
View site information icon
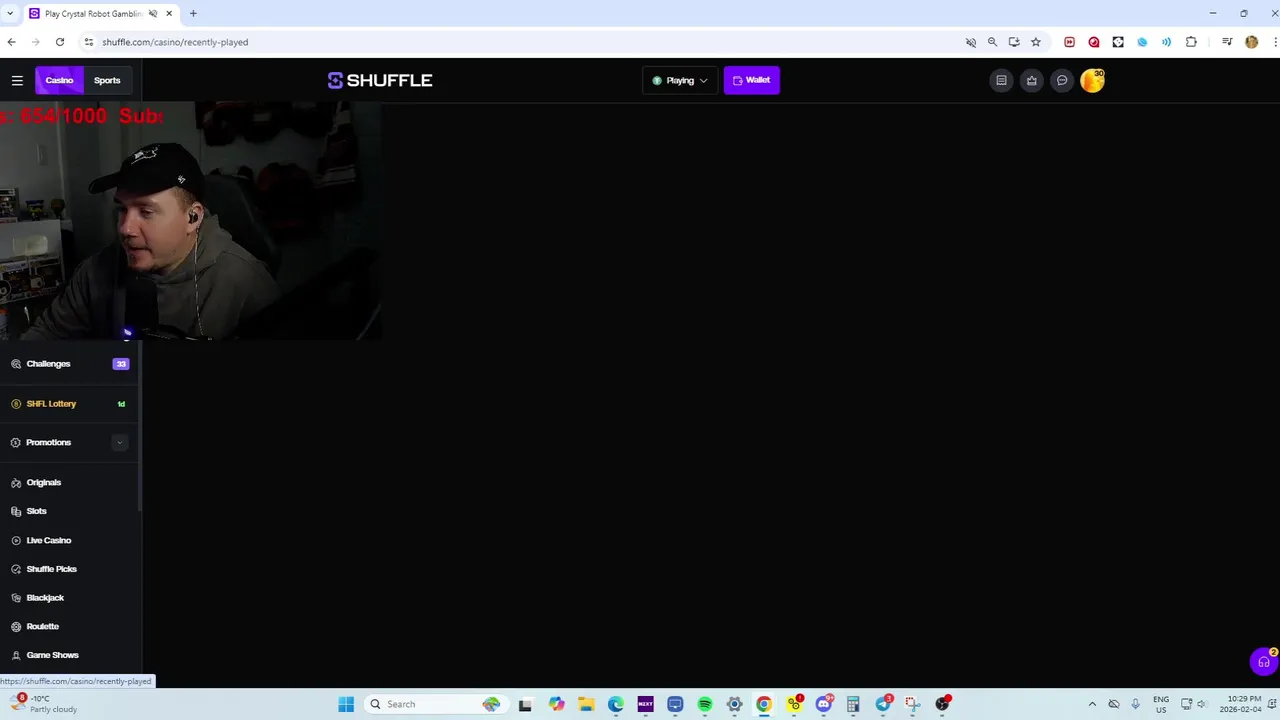pos(89,42)
